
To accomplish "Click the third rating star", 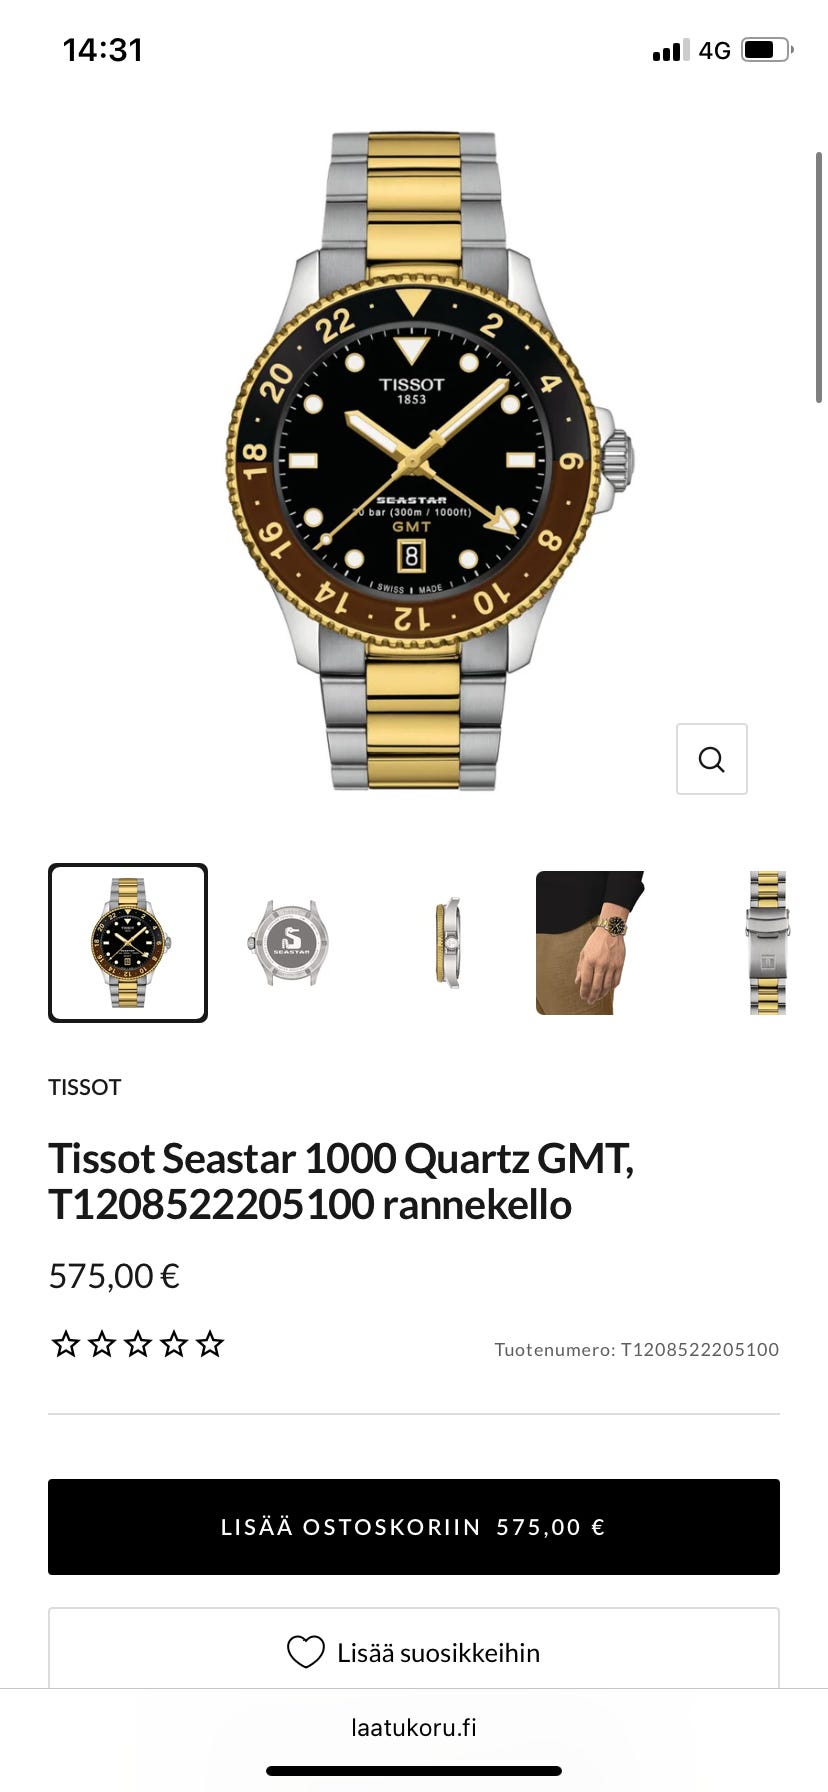I will tap(138, 1344).
